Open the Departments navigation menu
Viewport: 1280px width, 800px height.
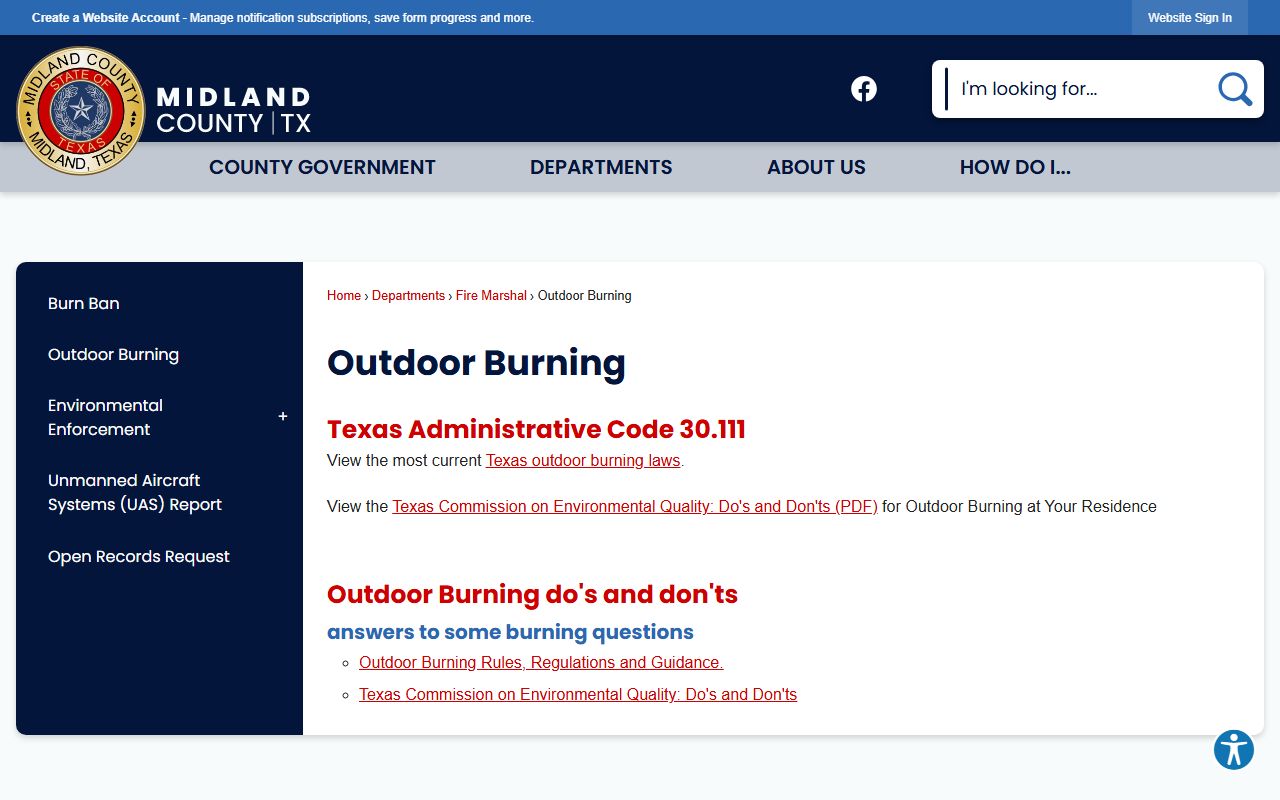click(601, 167)
